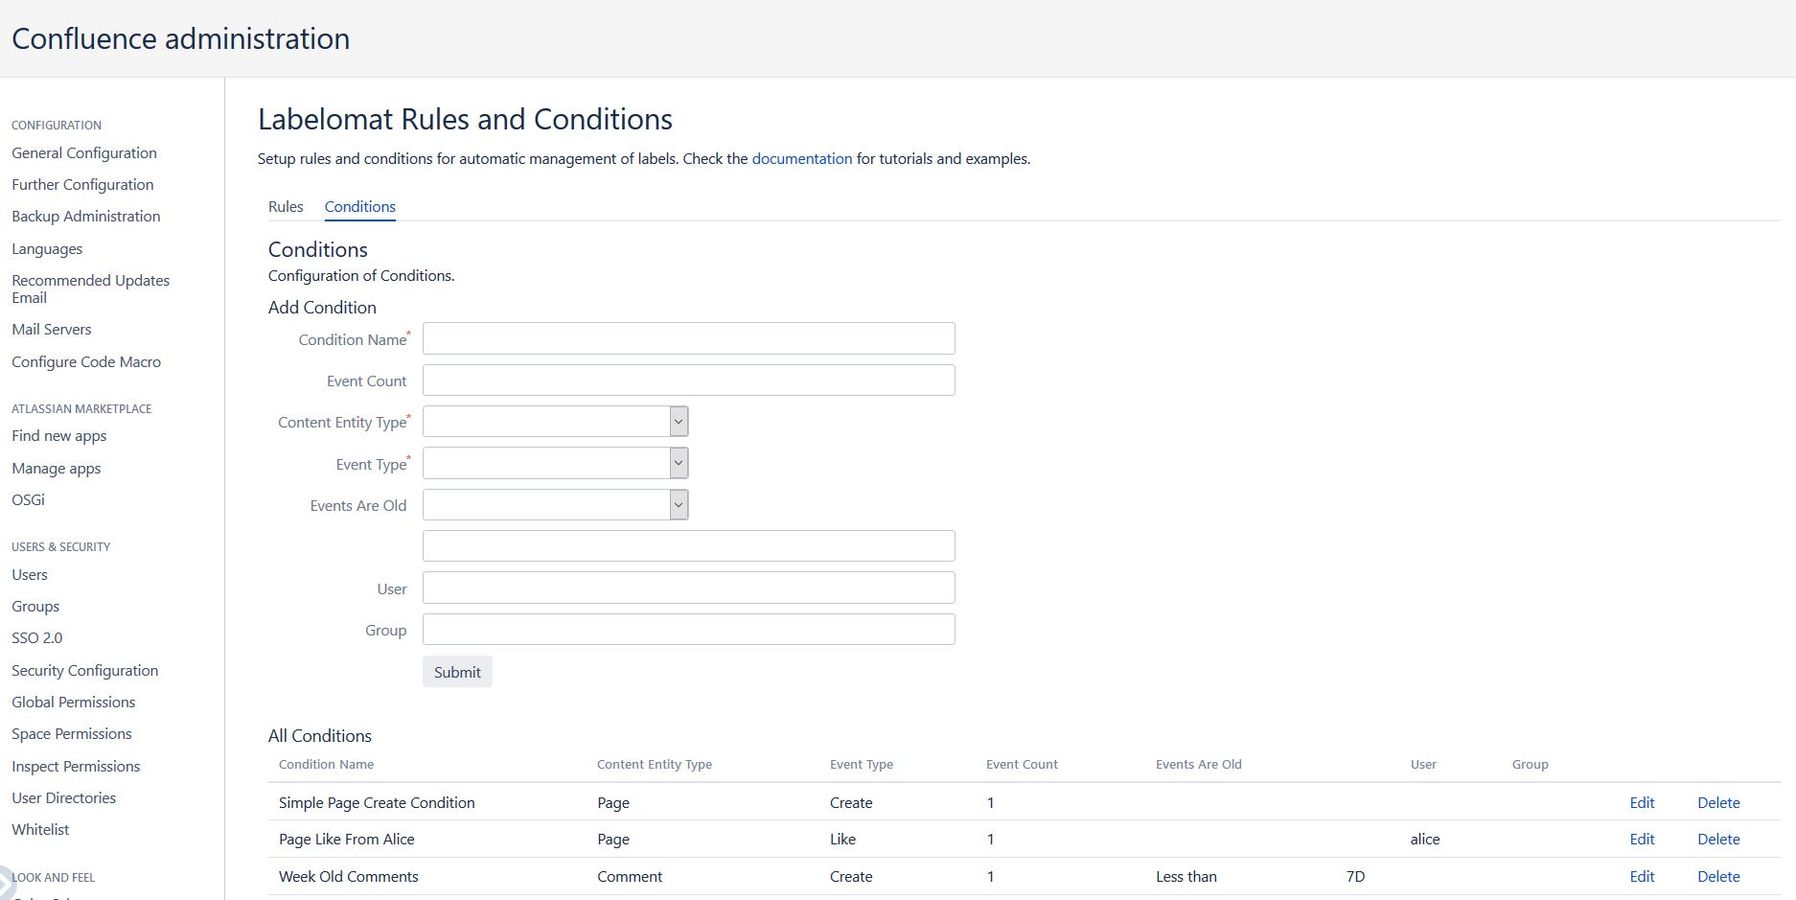
Task: Click the 'Comment' entity type cell
Action: [x=629, y=876]
